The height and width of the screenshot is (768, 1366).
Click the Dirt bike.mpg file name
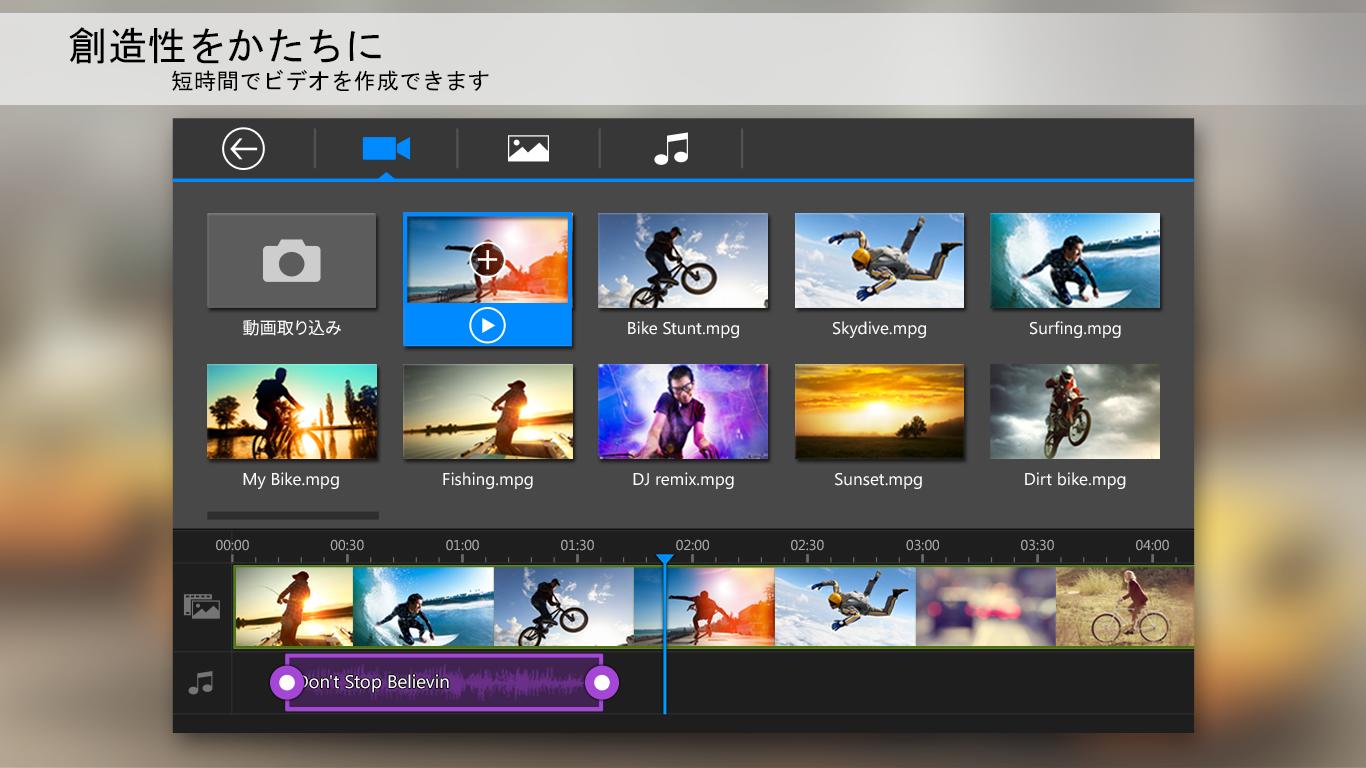(x=1075, y=479)
